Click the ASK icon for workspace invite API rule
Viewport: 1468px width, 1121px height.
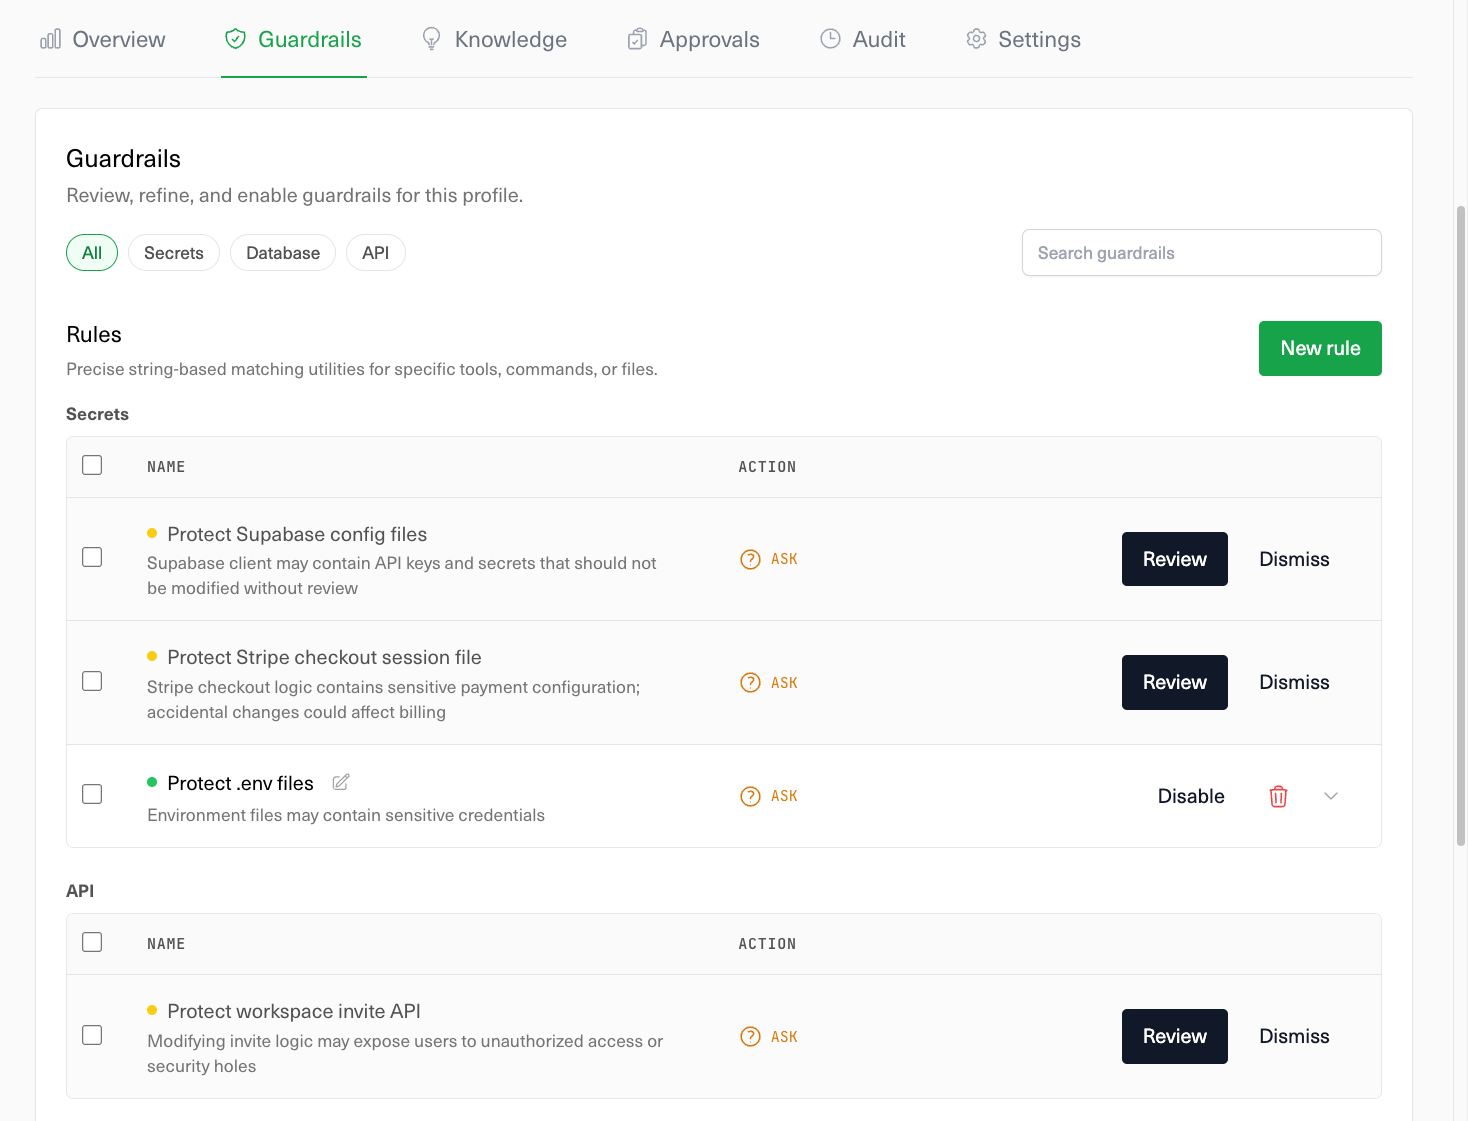750,1037
